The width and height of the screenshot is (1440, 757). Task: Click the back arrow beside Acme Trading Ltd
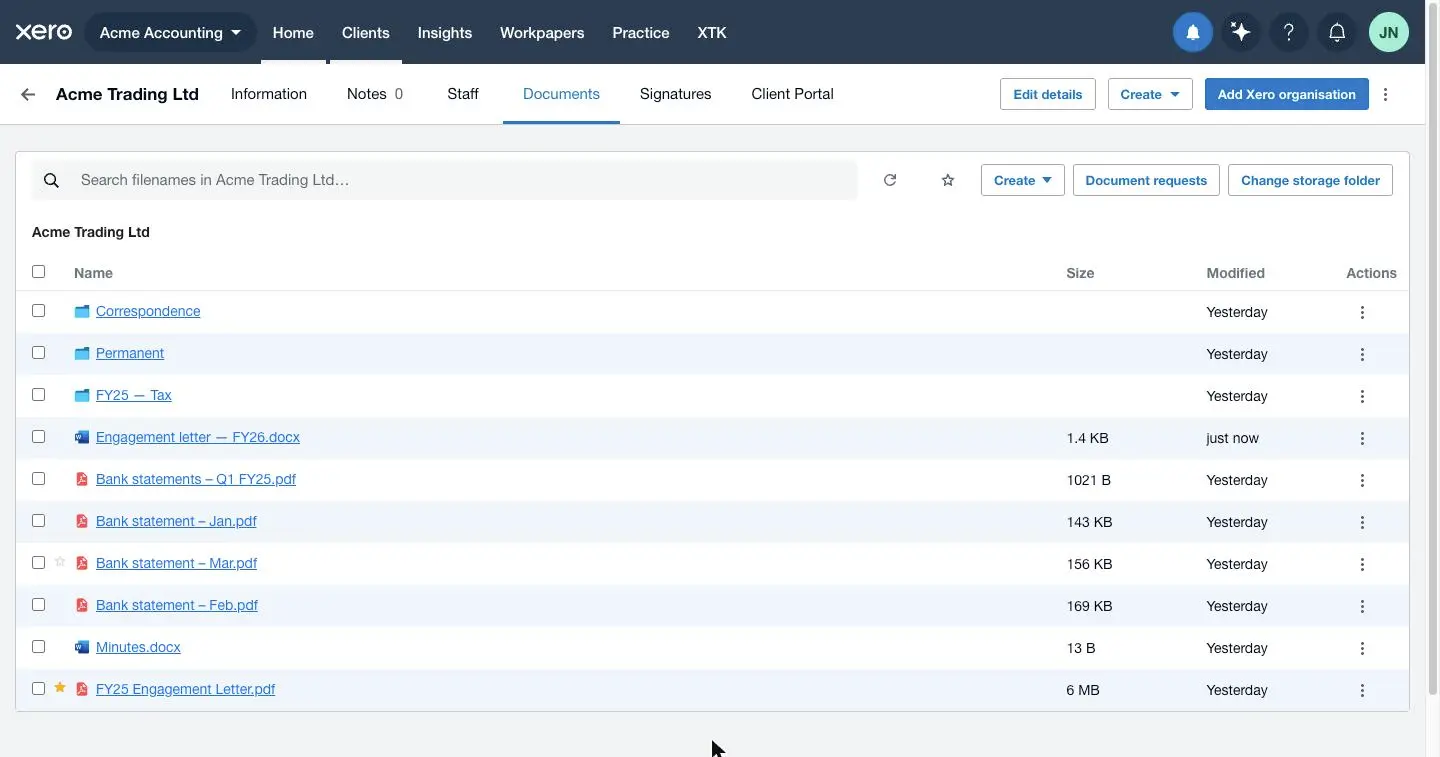[x=28, y=94]
